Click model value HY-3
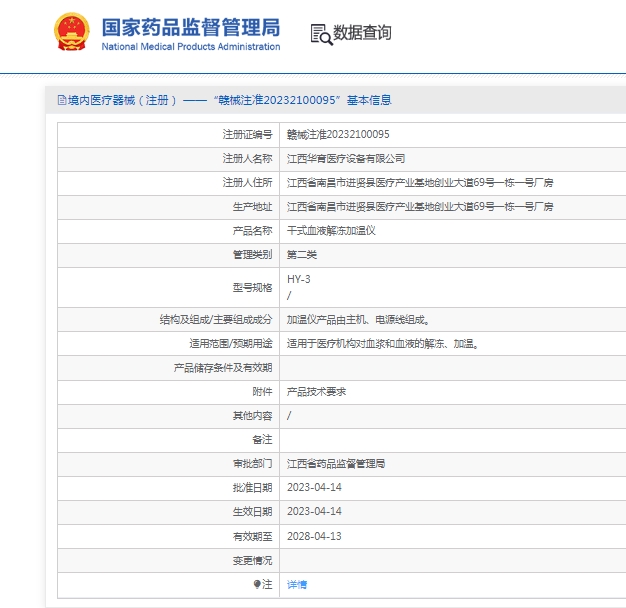This screenshot has height=608, width=626. [299, 279]
